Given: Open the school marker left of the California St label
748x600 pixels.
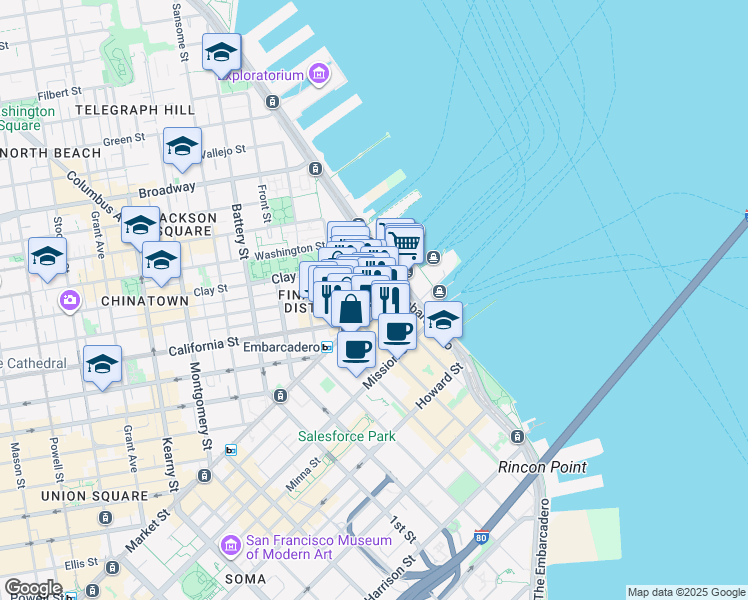Looking at the screenshot, I should (102, 365).
